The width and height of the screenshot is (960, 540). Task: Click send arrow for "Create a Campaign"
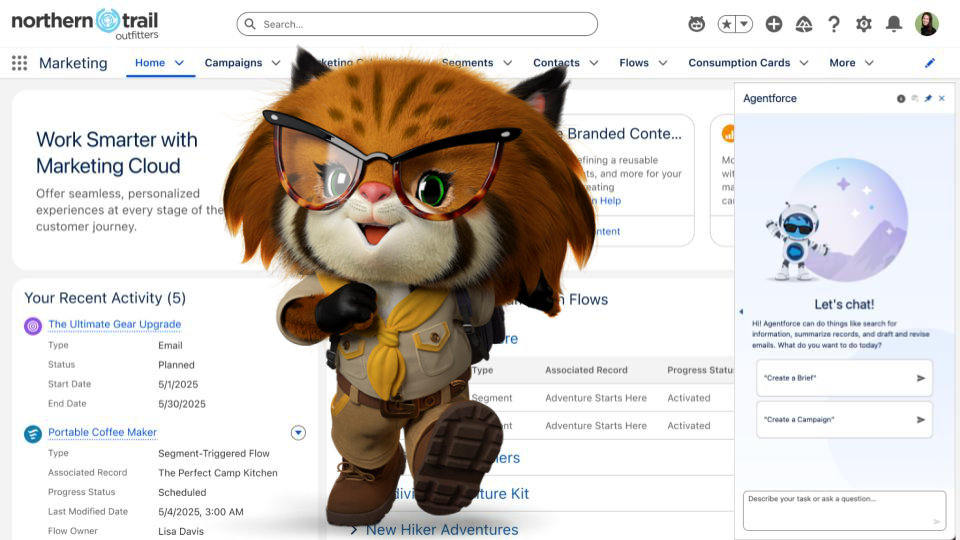tap(920, 420)
